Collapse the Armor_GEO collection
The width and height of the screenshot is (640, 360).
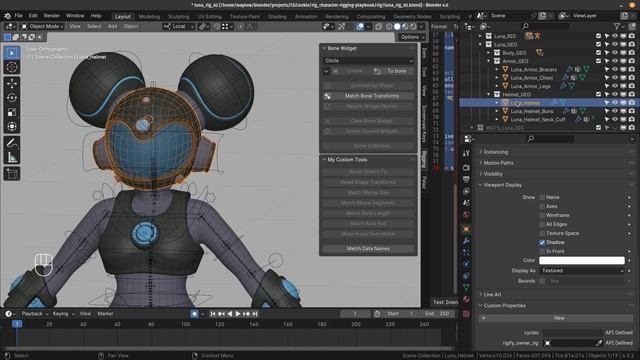click(x=489, y=61)
